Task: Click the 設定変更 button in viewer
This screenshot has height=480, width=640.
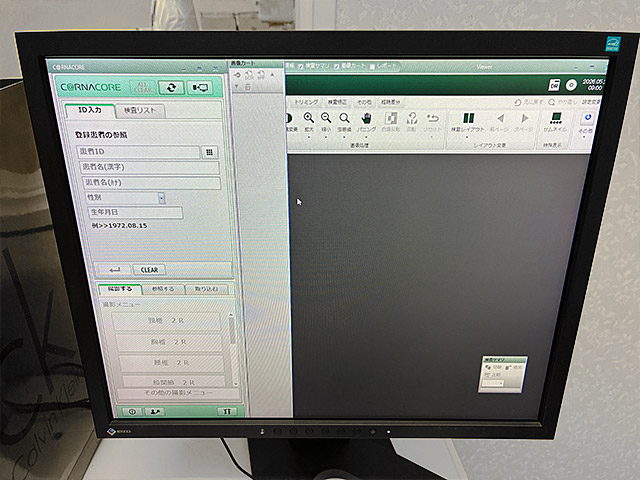Action: coord(590,102)
